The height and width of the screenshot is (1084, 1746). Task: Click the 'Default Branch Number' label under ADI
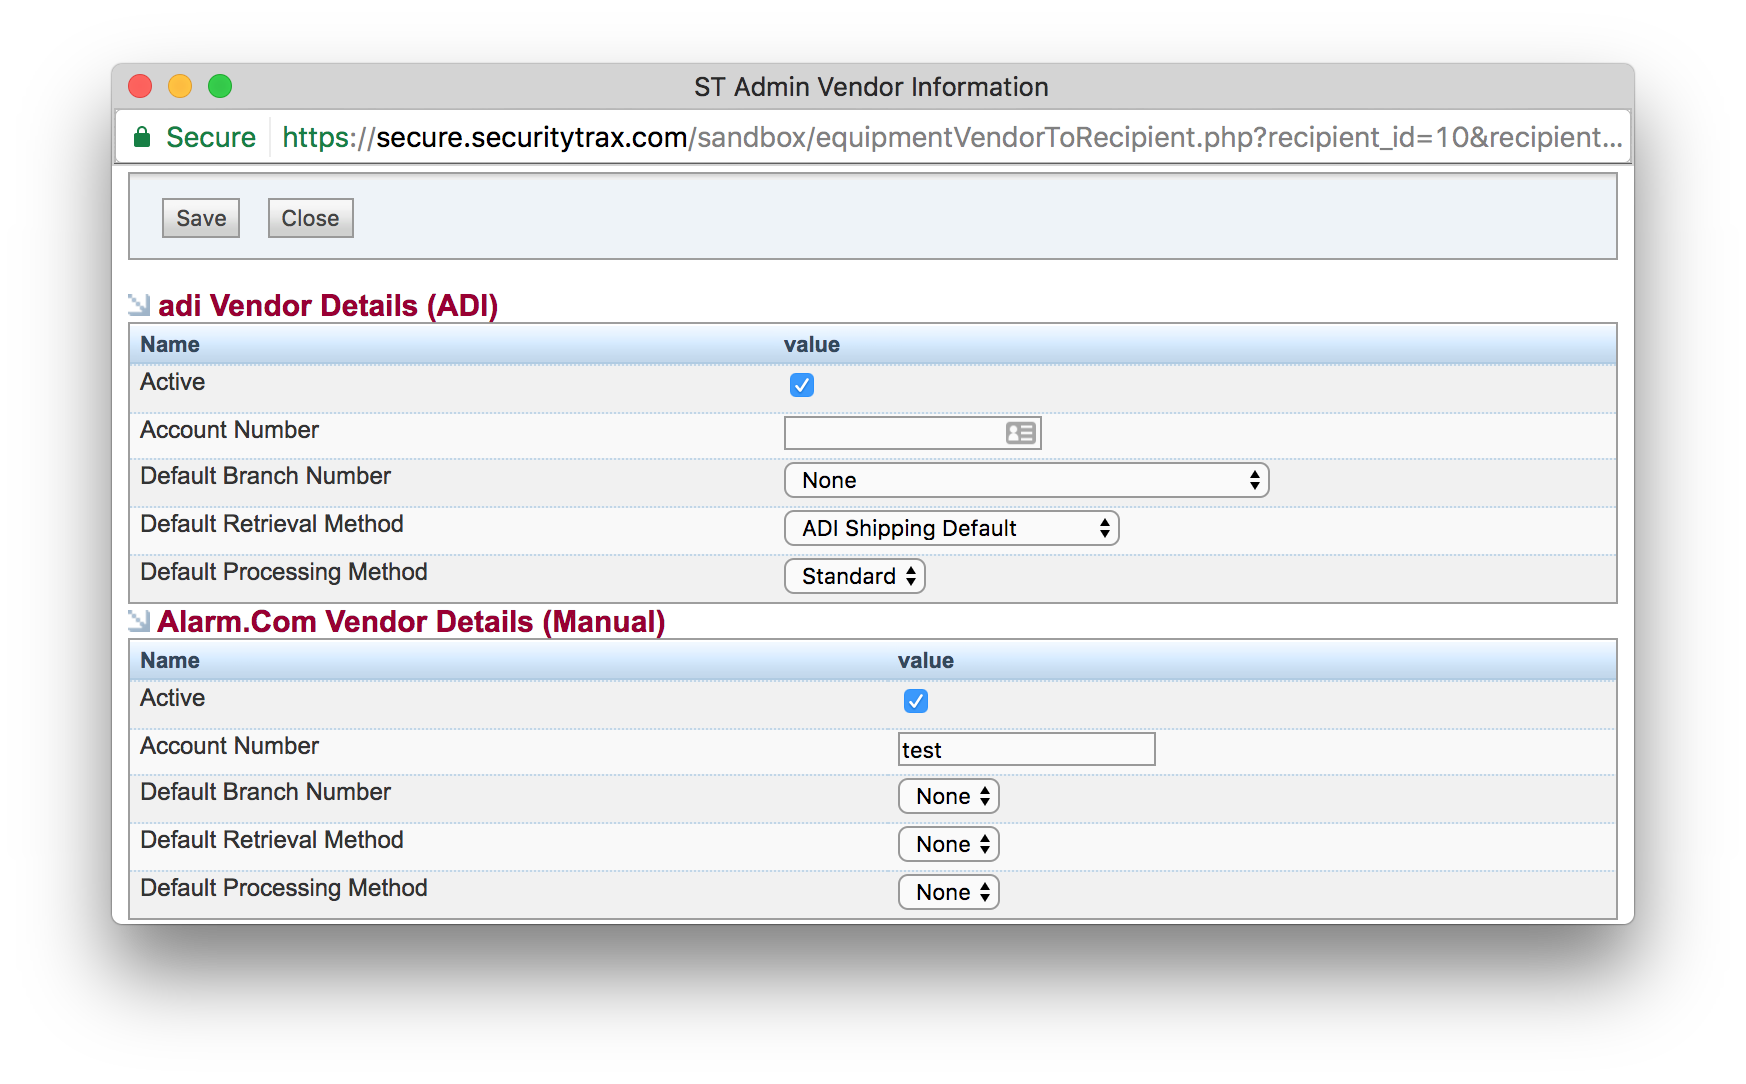pyautogui.click(x=265, y=476)
